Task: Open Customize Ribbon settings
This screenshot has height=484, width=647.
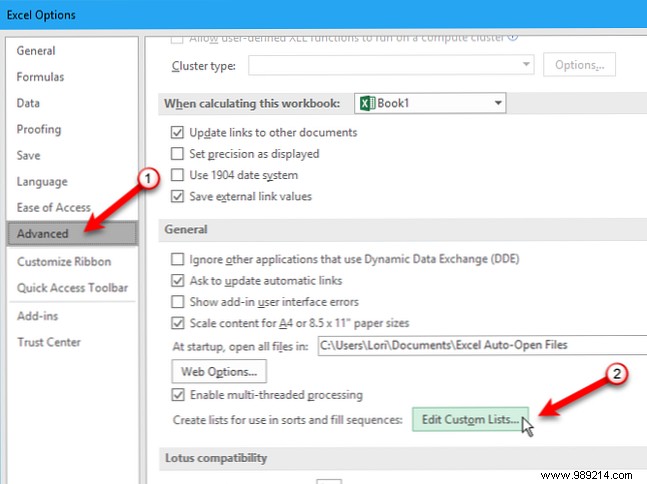Action: [x=64, y=262]
